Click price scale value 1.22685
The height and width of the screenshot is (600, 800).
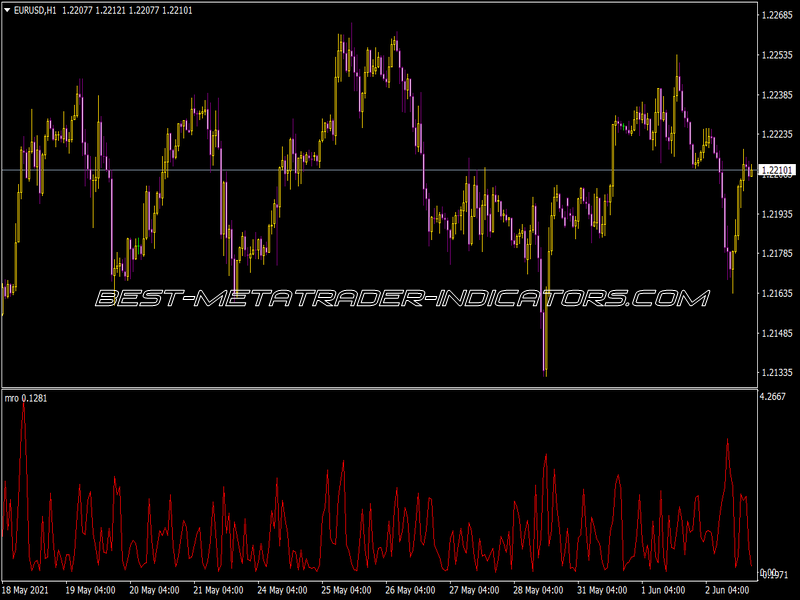(x=777, y=15)
